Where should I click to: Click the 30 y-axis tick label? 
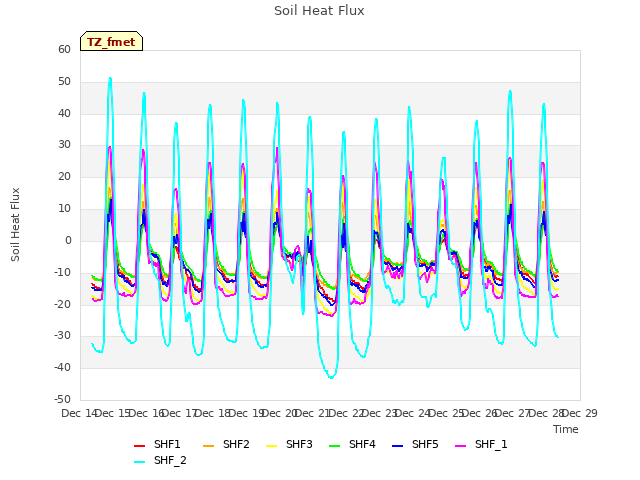(64, 144)
